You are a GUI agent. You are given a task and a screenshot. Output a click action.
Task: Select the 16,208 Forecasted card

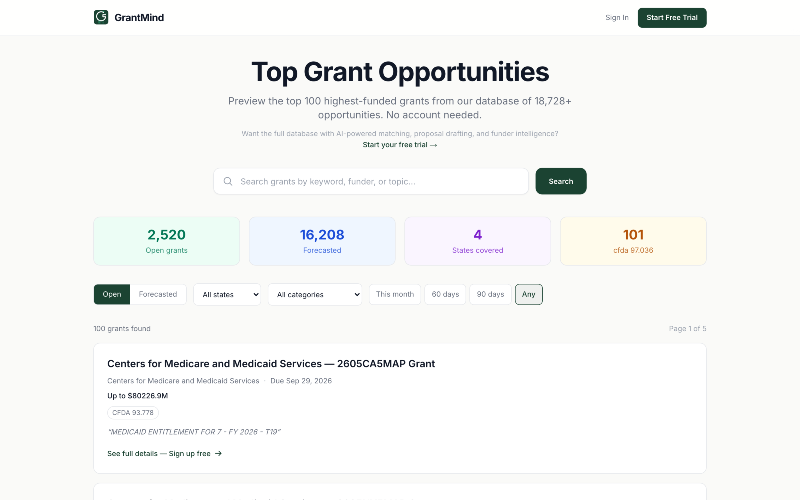click(x=322, y=241)
